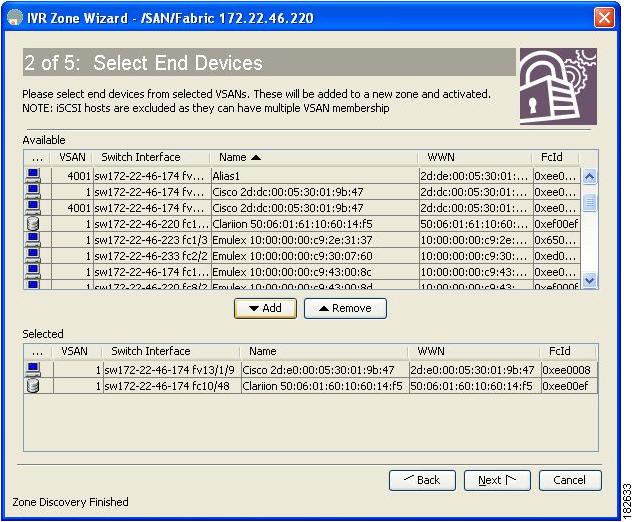Sort Available list by WWN header
Viewport: 635px width, 522px height.
(475, 157)
